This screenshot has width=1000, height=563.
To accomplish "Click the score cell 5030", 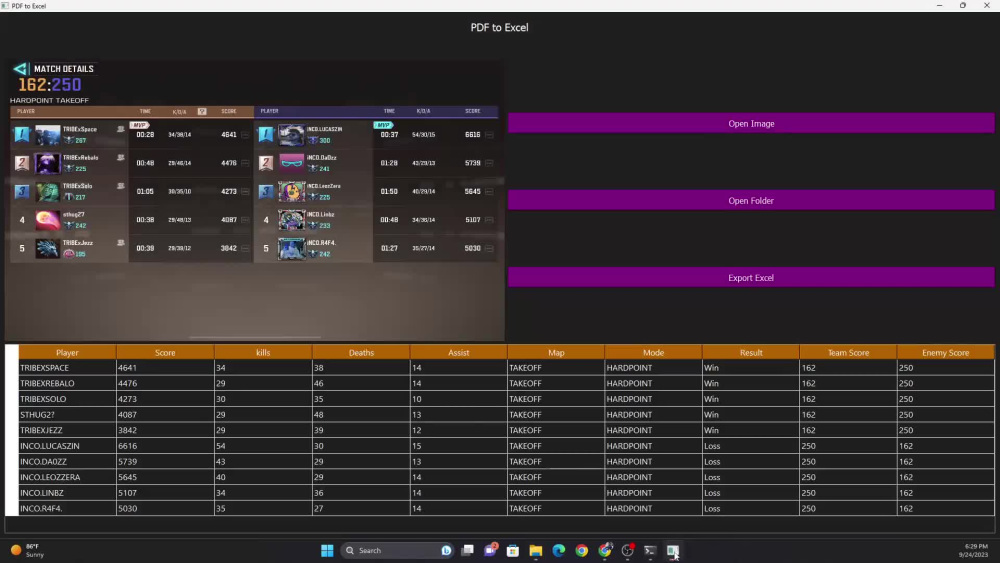I will (165, 508).
